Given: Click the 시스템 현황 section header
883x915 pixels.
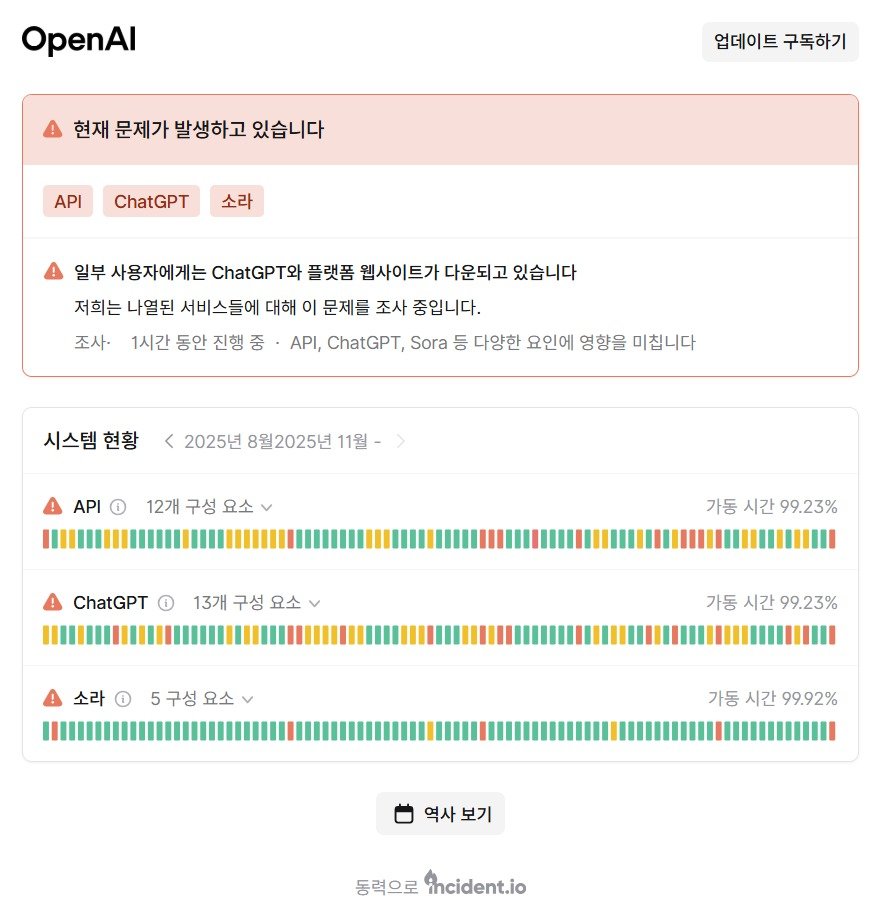Looking at the screenshot, I should tap(91, 438).
